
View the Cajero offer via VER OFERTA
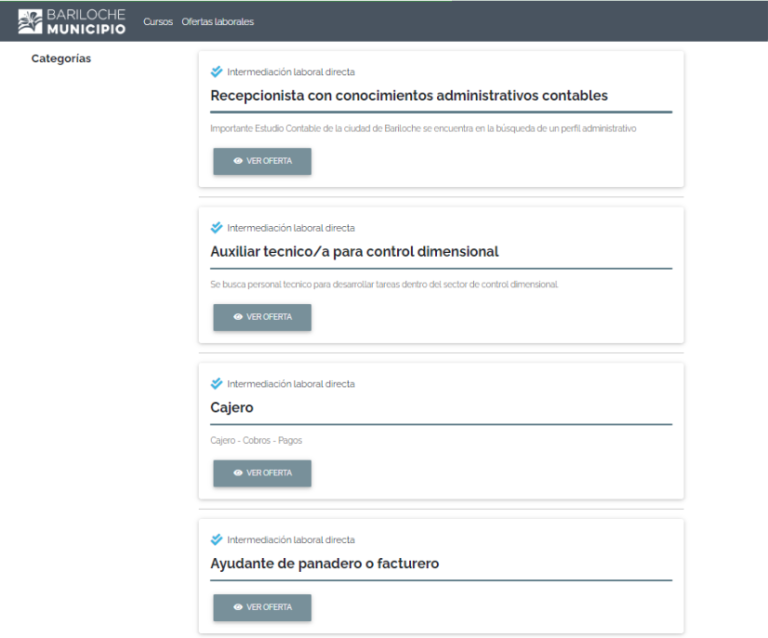point(262,473)
